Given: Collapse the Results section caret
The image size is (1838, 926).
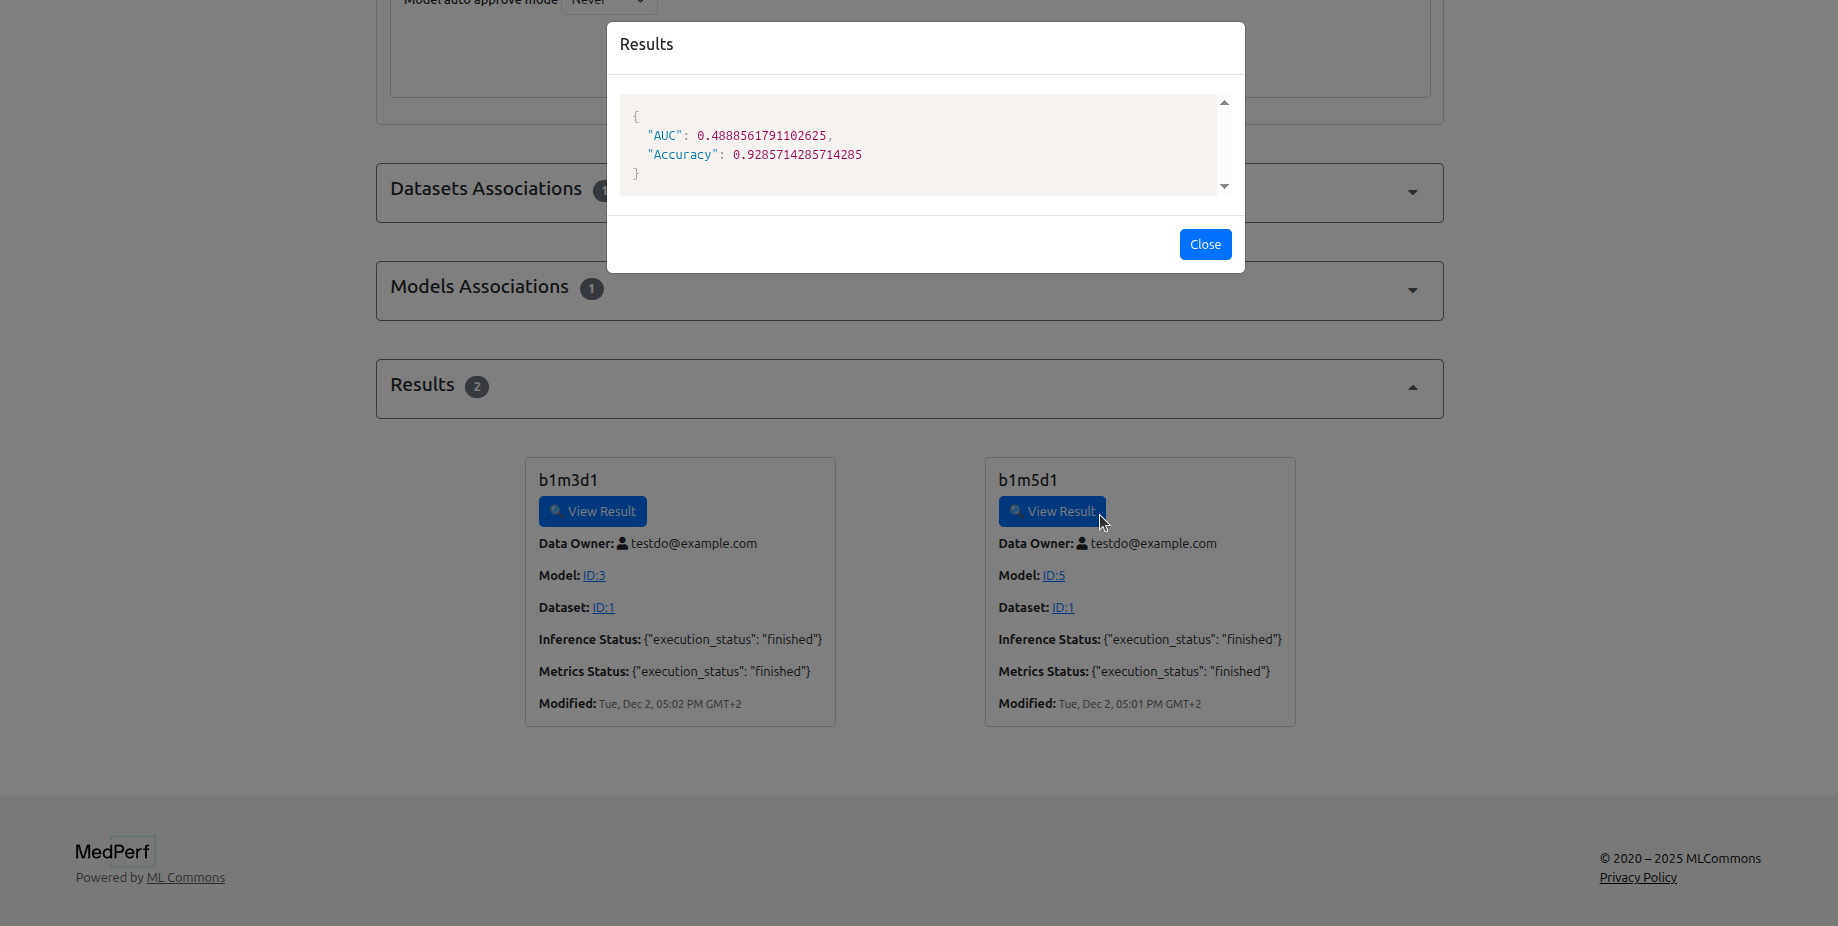Looking at the screenshot, I should pos(1412,388).
